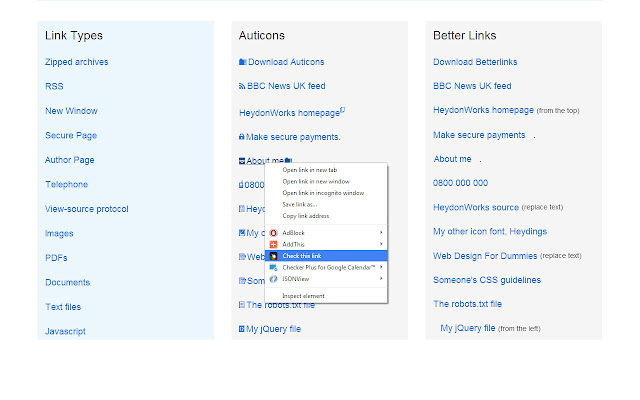The image size is (640, 400).
Task: Open the New Window link
Action: click(71, 111)
